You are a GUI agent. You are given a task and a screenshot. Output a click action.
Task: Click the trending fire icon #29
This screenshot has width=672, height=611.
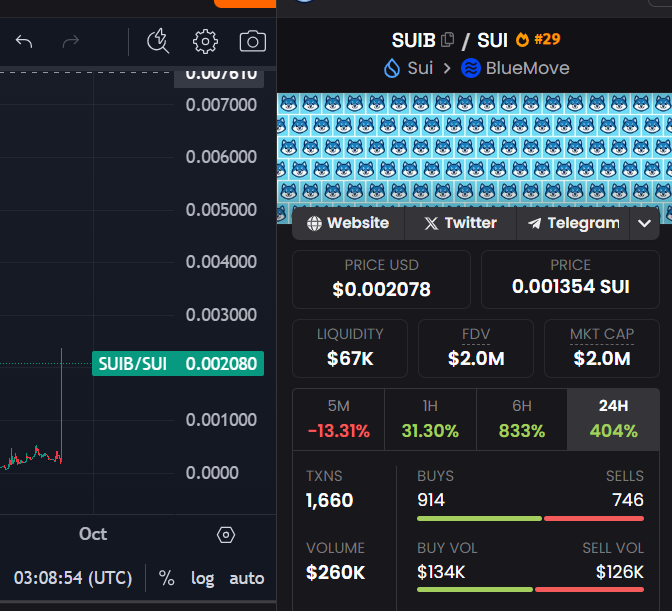(x=522, y=39)
